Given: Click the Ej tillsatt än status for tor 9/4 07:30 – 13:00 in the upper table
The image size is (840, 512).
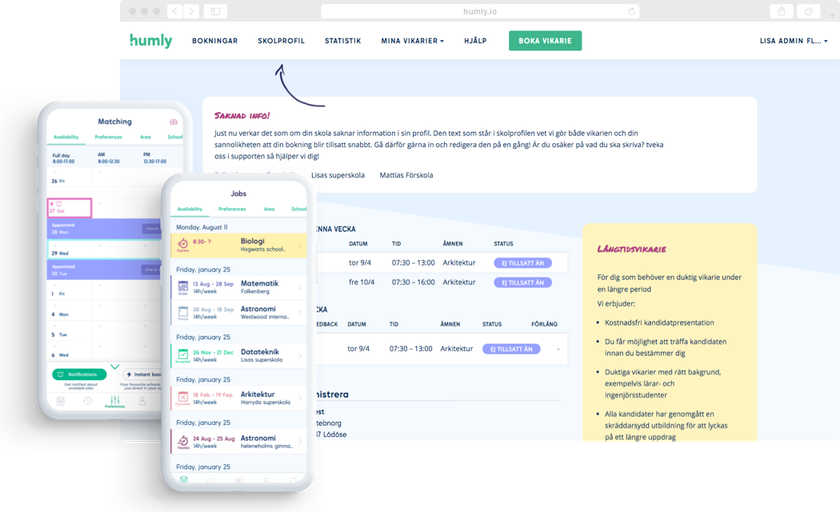Looking at the screenshot, I should (522, 263).
